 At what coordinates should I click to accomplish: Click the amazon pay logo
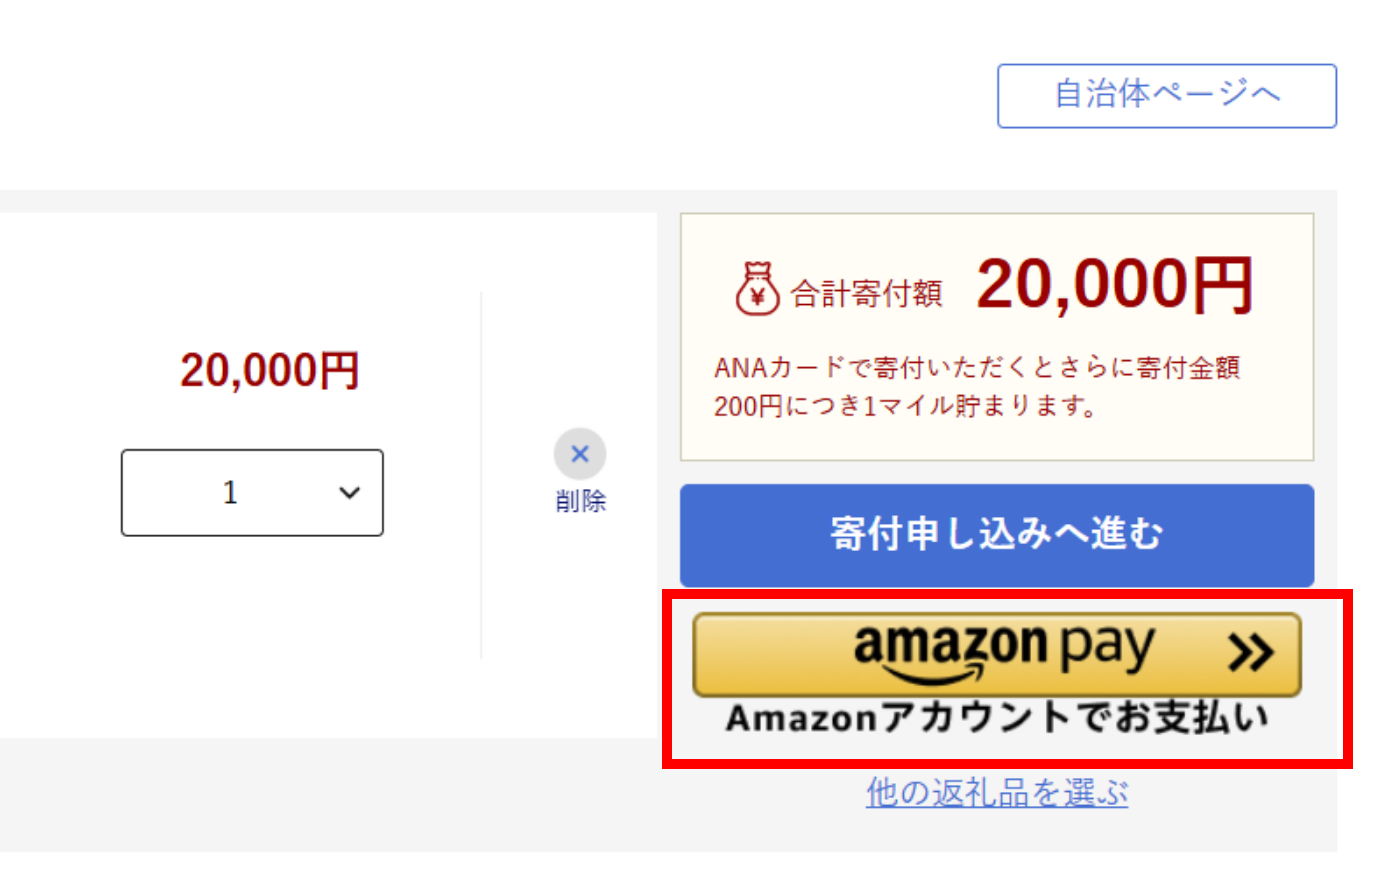pos(1003,651)
